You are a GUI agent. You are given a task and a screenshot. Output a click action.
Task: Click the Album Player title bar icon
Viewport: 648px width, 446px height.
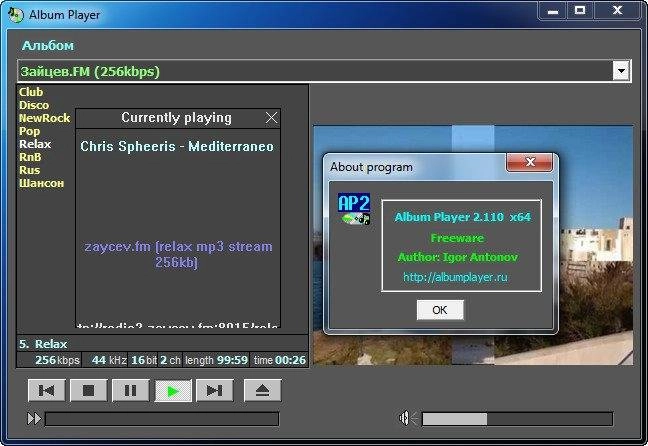tap(16, 15)
